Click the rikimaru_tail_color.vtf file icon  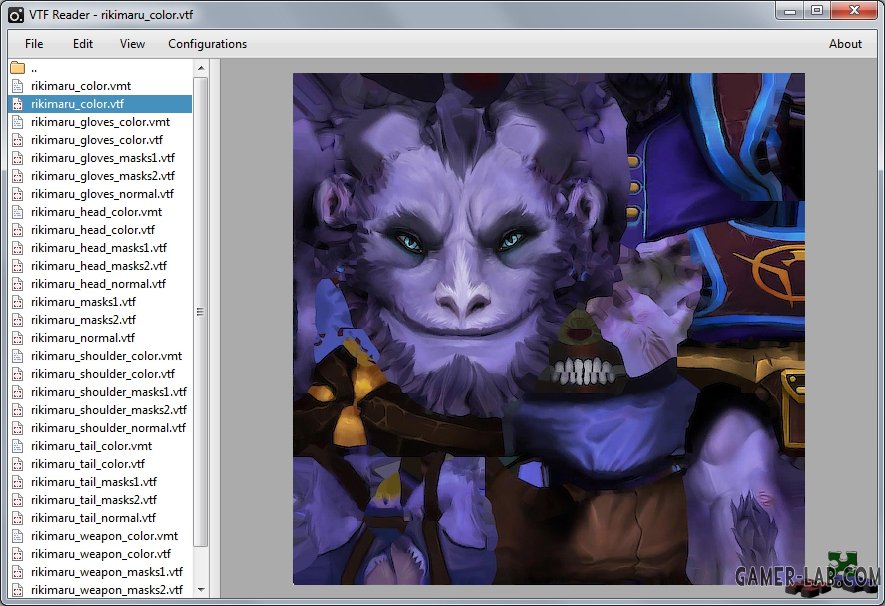click(17, 464)
